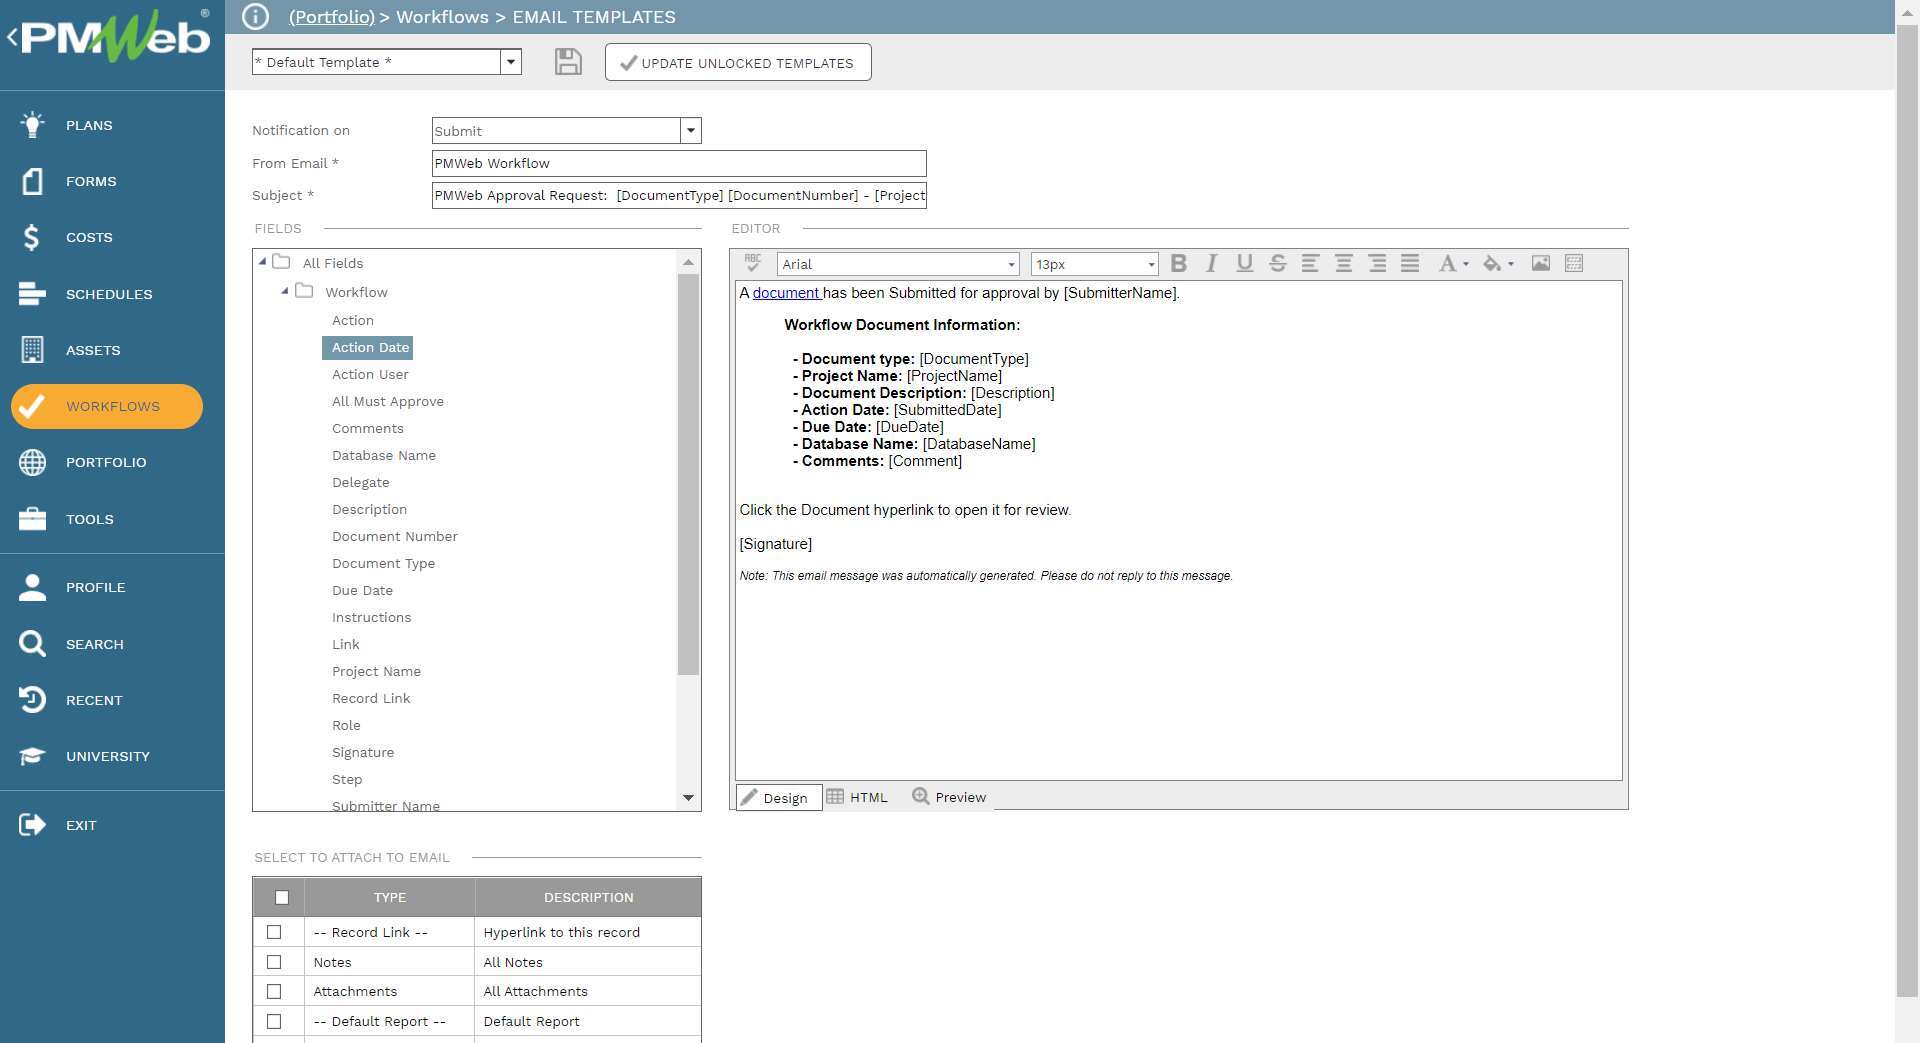
Task: Select Action Date in the fields tree
Action: coord(368,347)
